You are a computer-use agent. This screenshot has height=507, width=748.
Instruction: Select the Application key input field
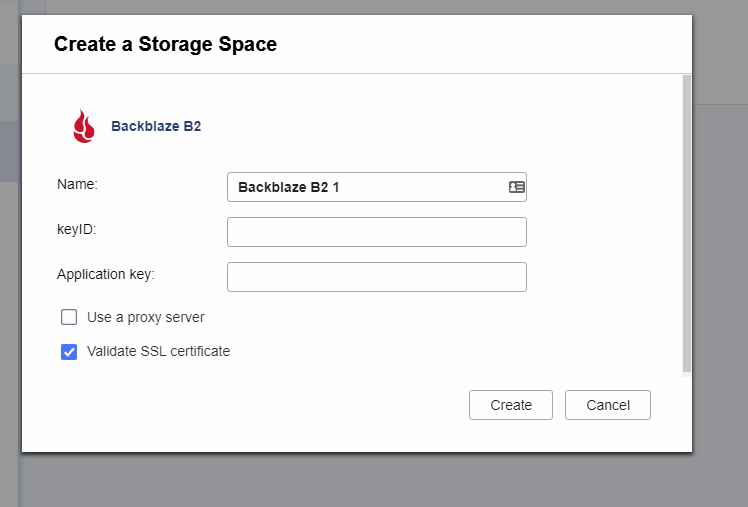(x=377, y=277)
